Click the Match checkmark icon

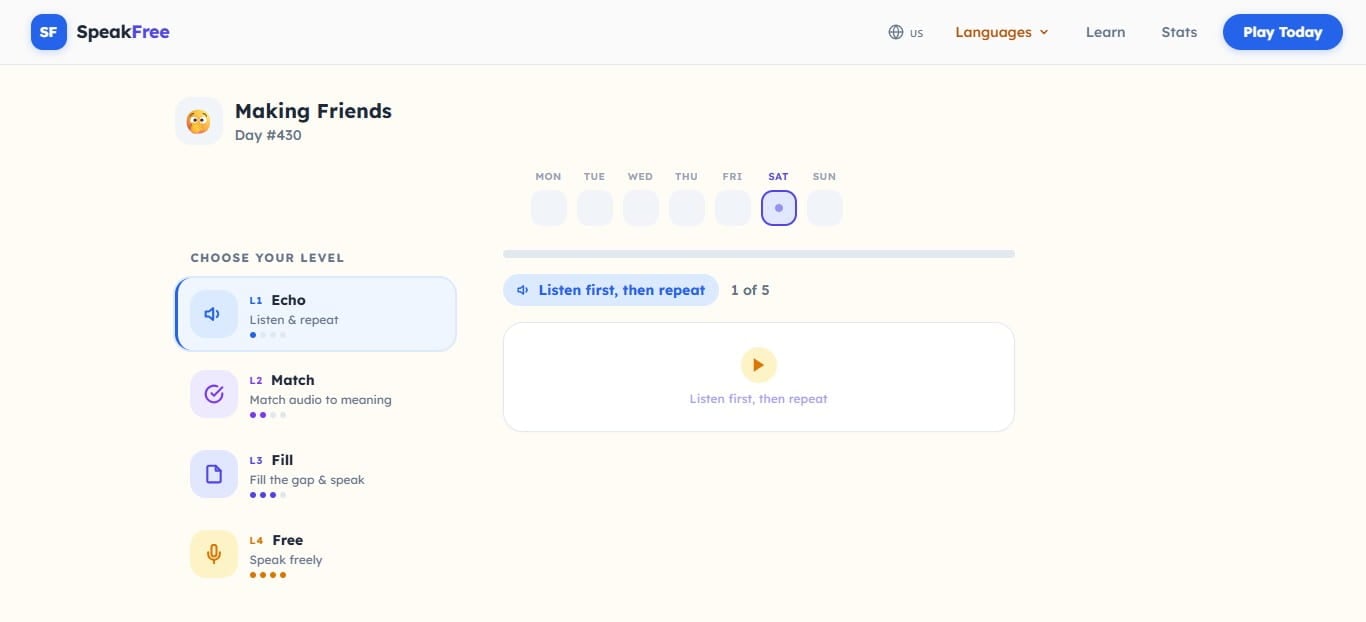point(213,394)
